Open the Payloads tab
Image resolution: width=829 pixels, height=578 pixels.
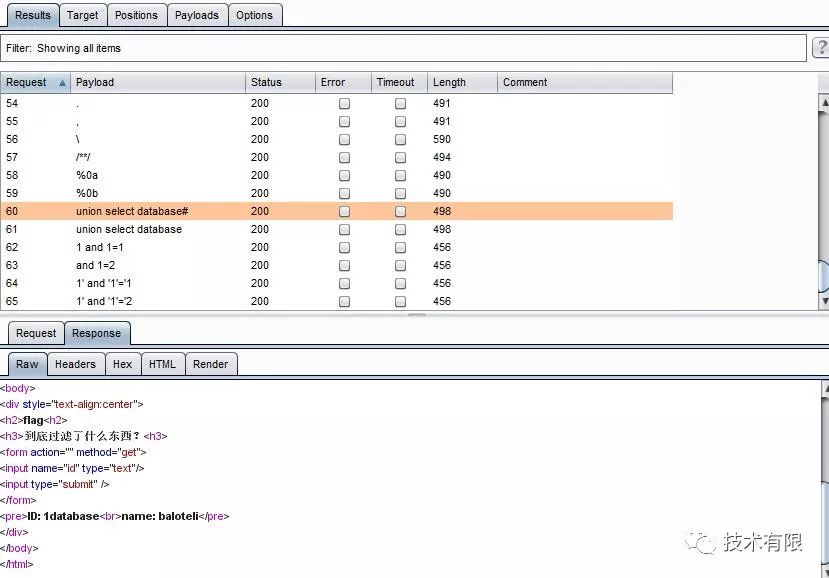pos(197,15)
